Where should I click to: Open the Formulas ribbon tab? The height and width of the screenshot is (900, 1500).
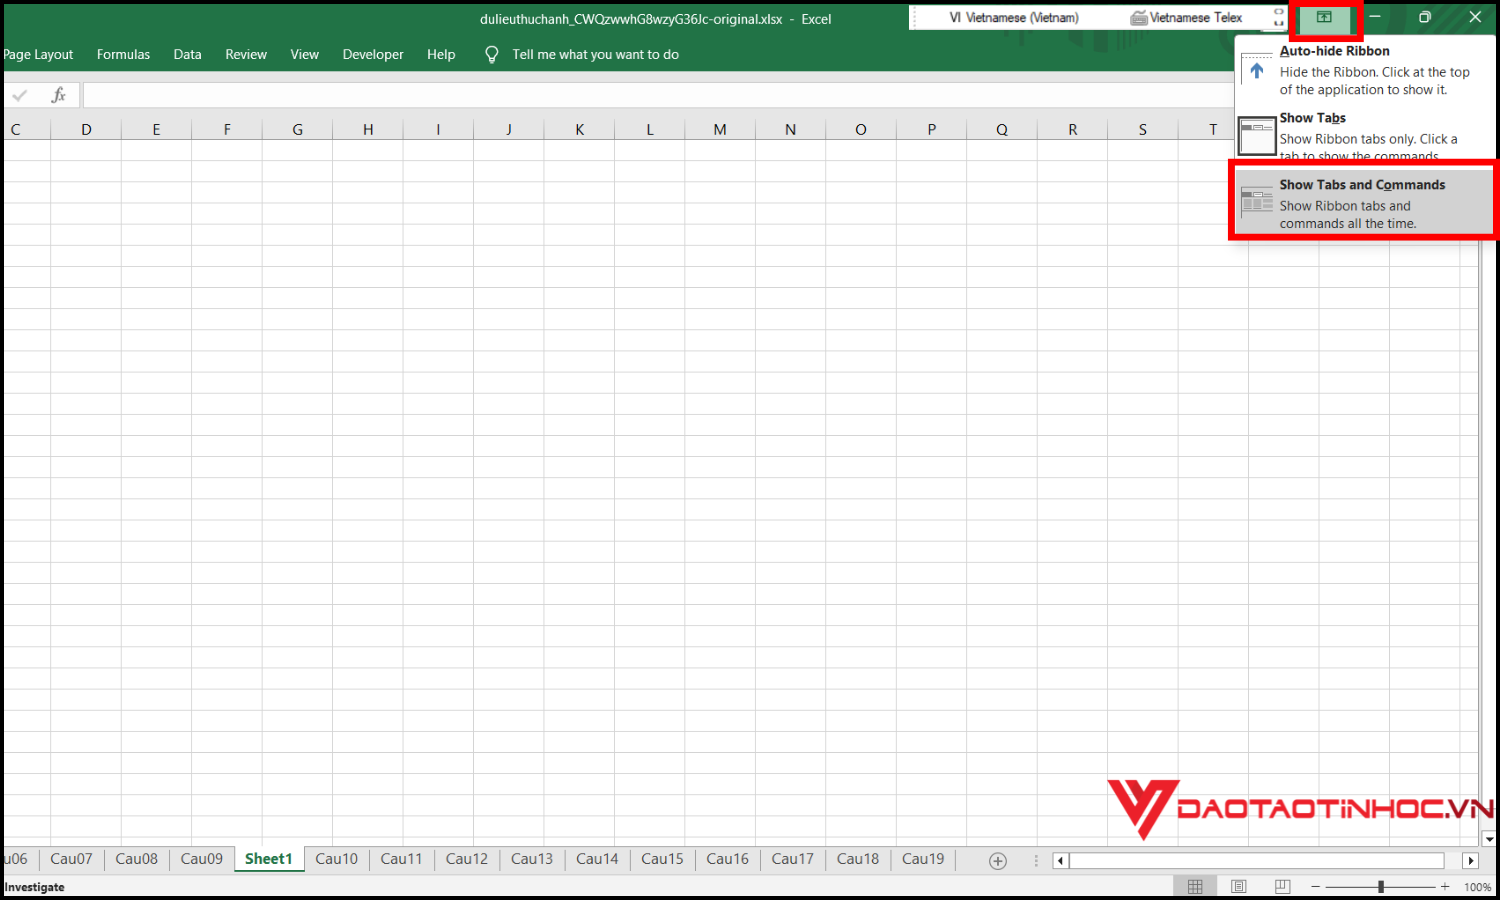pyautogui.click(x=123, y=55)
